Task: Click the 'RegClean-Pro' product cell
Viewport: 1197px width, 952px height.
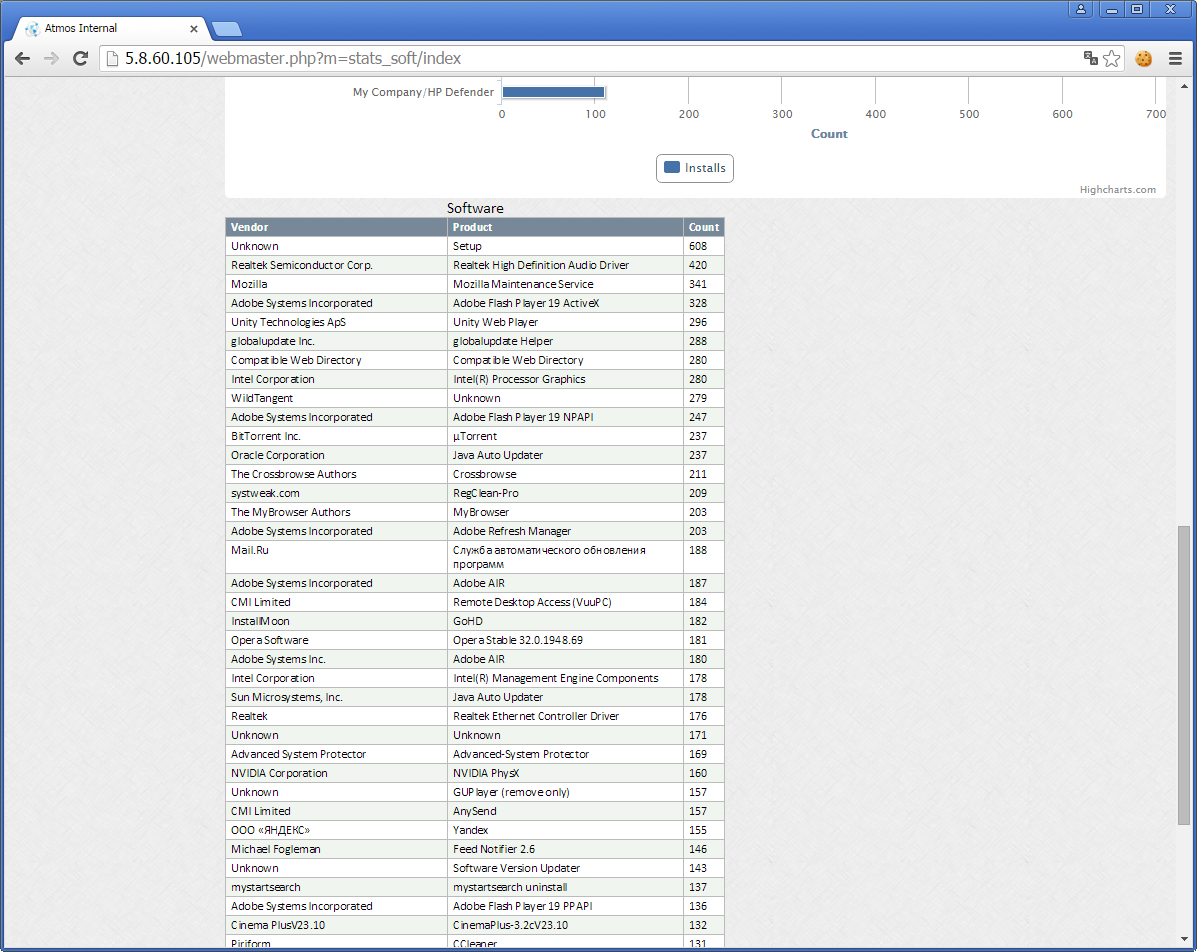Action: tap(565, 493)
